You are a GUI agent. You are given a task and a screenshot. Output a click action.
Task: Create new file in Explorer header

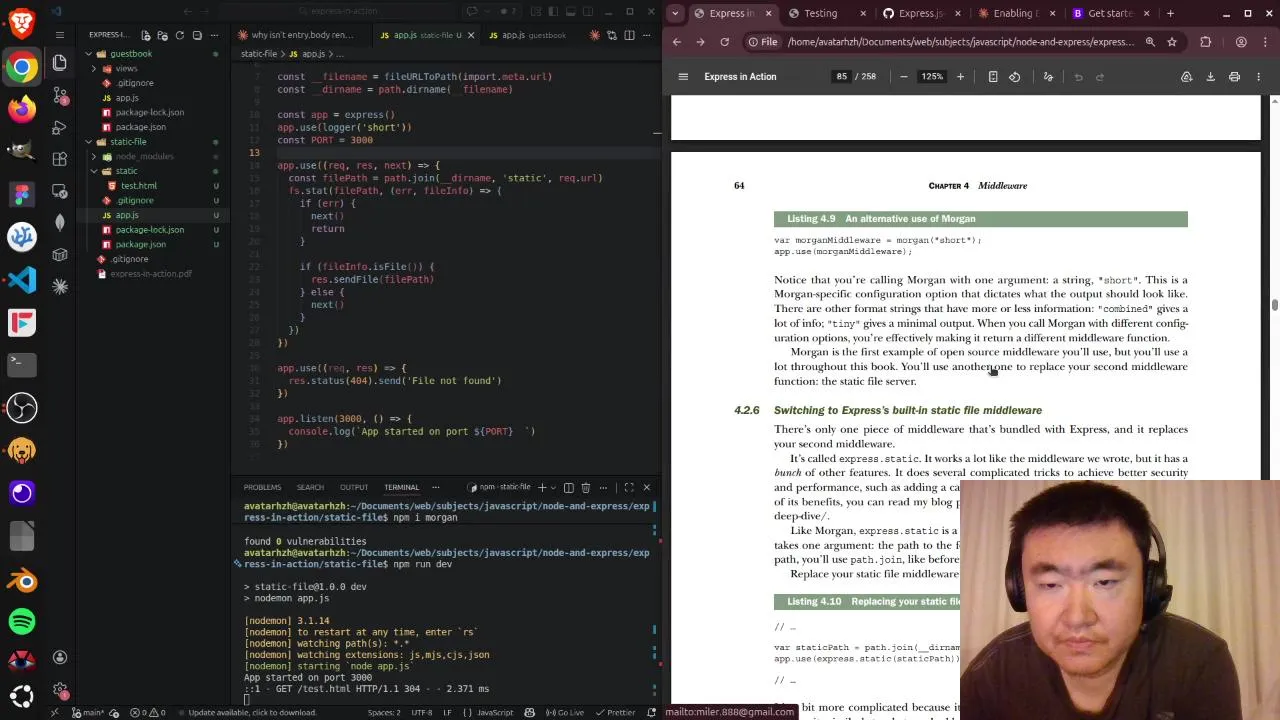tap(146, 35)
